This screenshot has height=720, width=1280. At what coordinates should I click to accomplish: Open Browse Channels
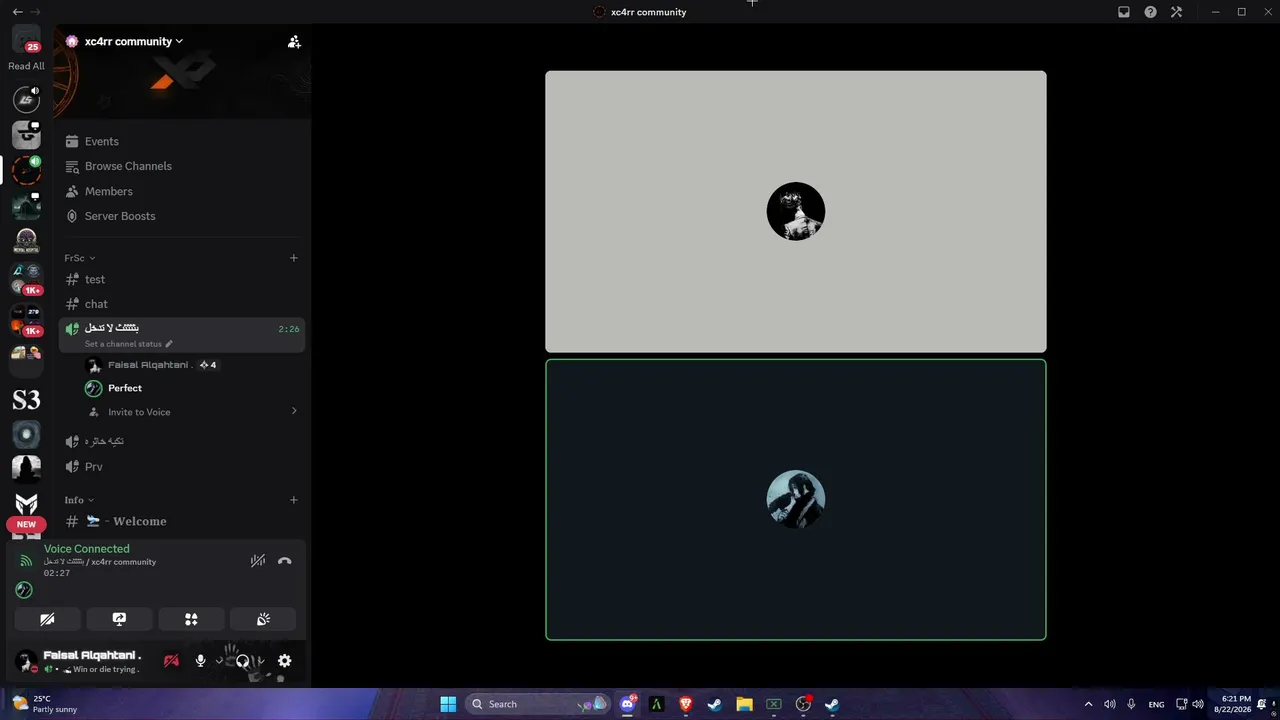[128, 166]
